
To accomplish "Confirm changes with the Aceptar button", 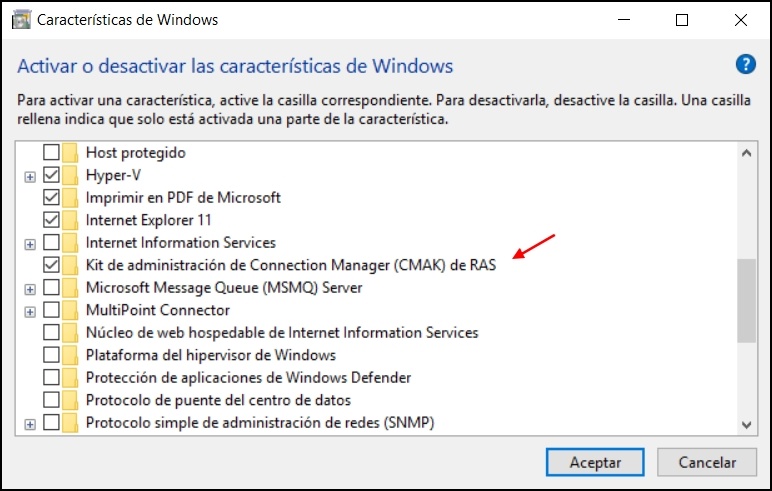I will [595, 462].
